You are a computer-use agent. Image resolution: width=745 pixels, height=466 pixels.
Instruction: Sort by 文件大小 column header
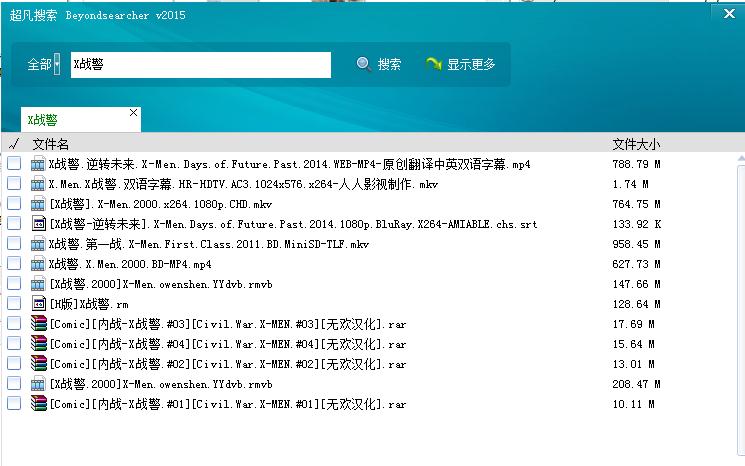(636, 144)
